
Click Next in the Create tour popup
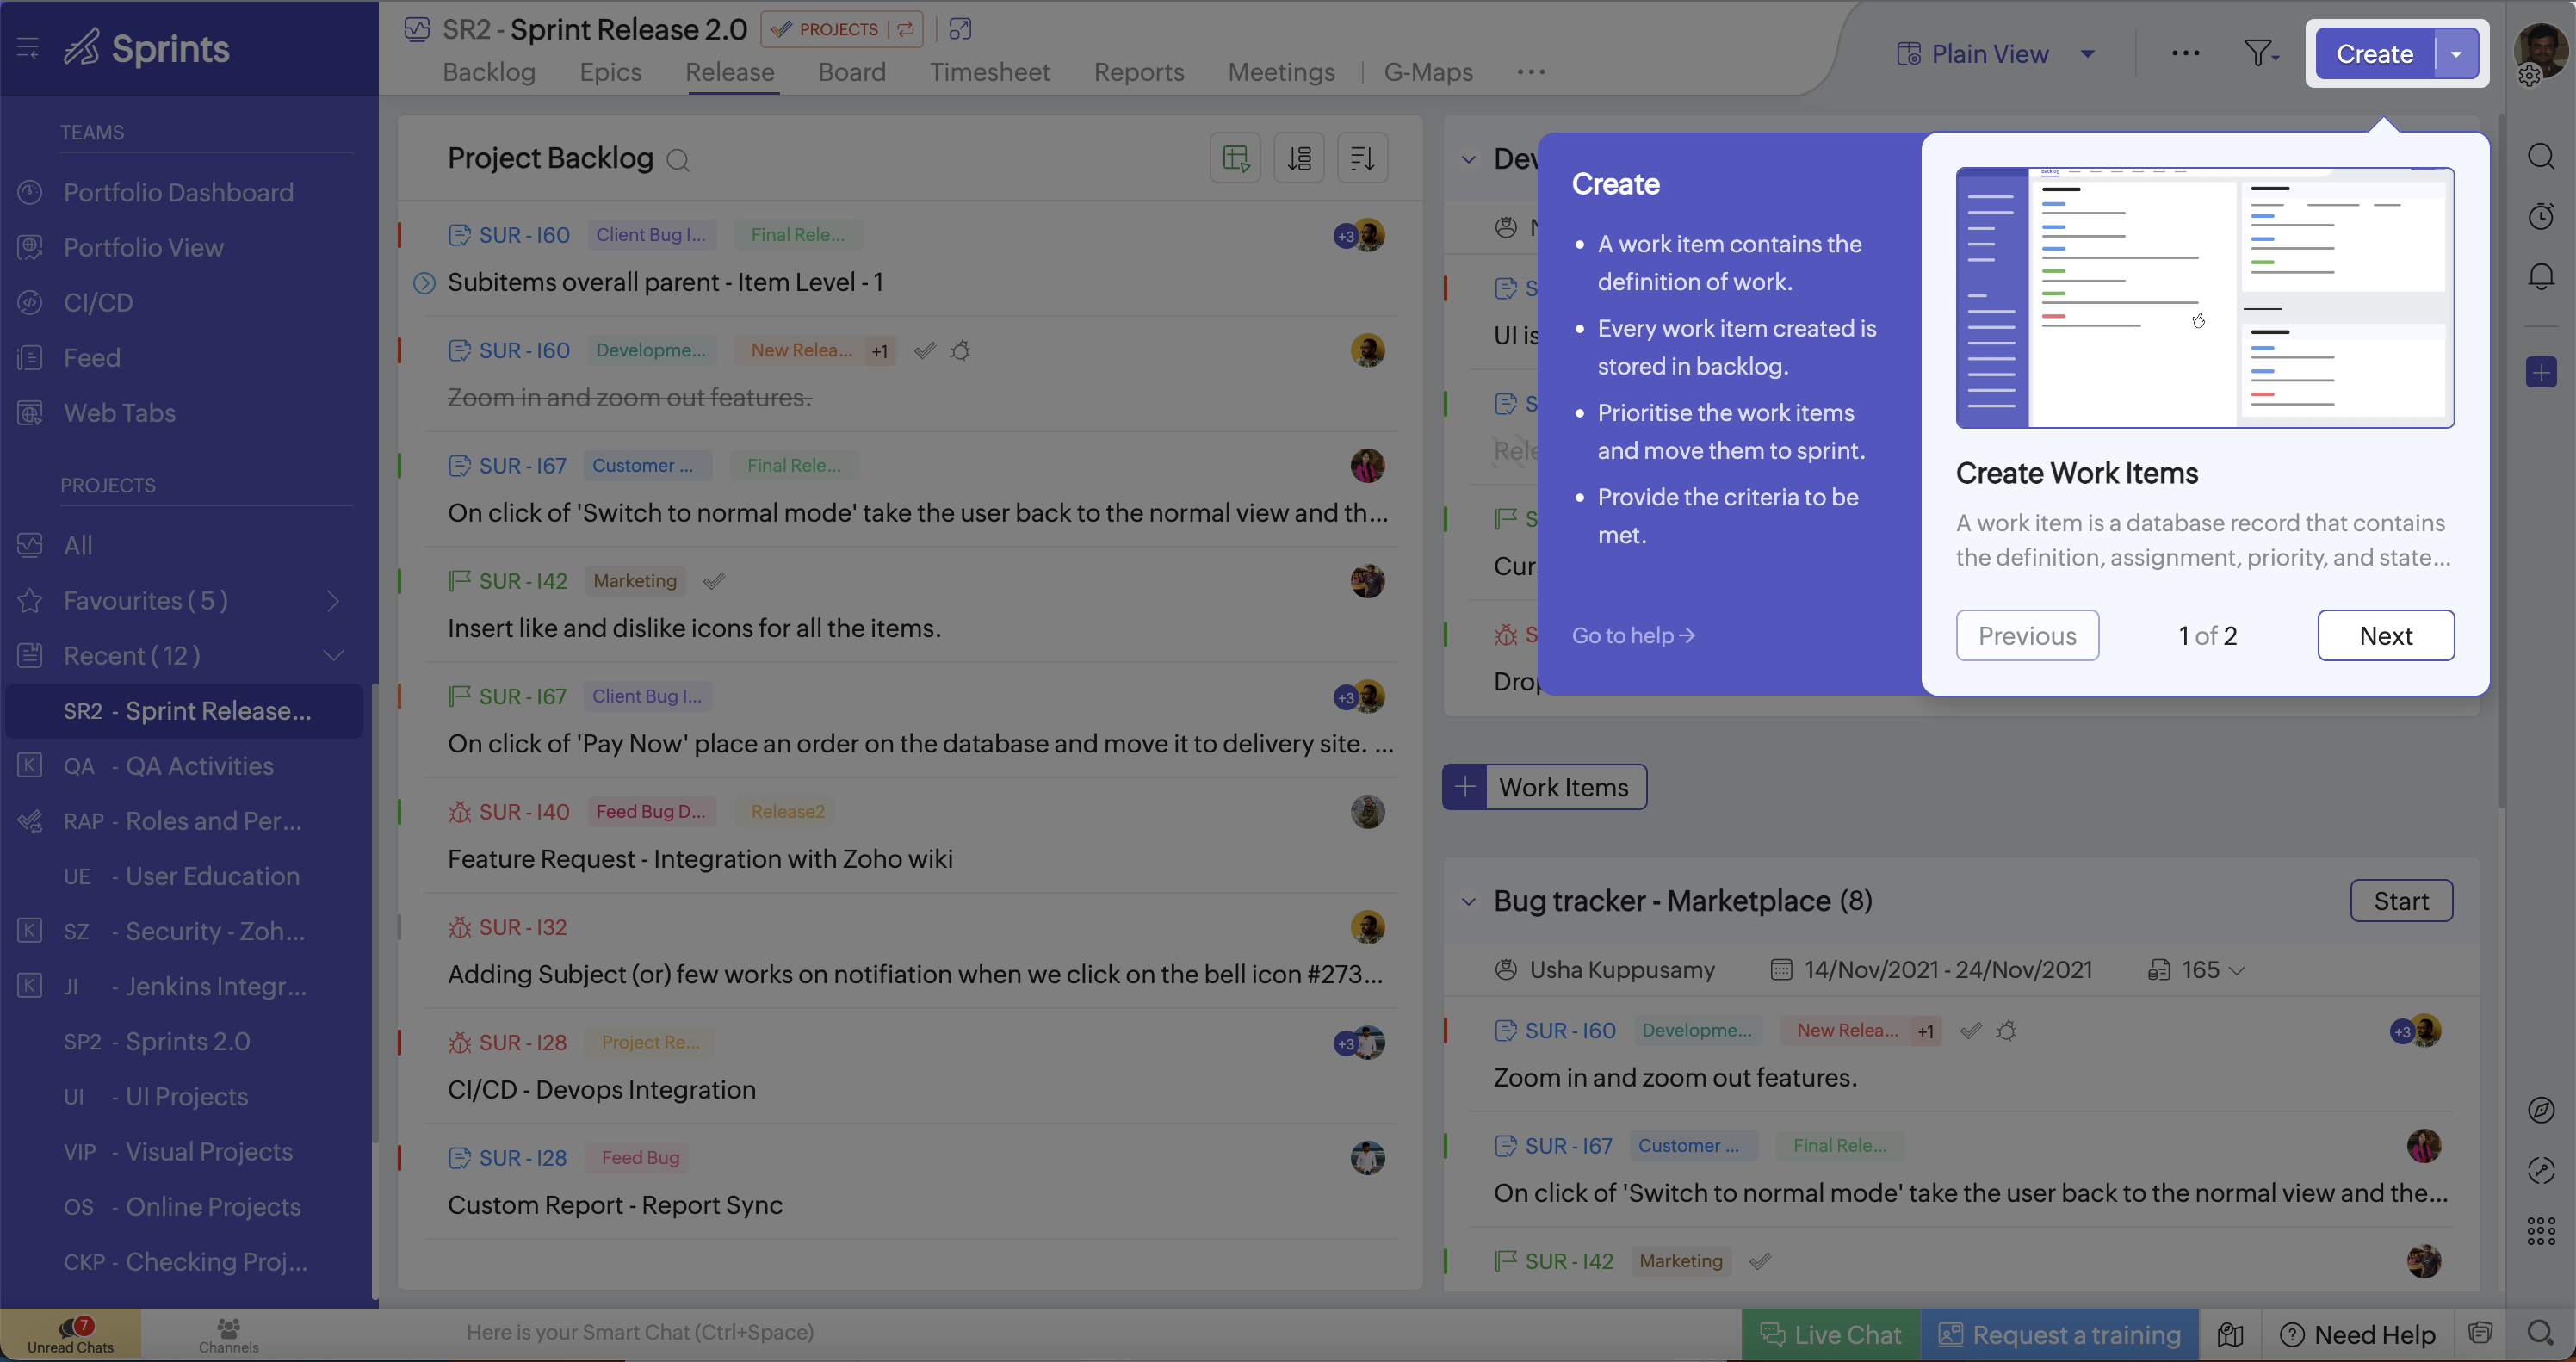tap(2385, 635)
